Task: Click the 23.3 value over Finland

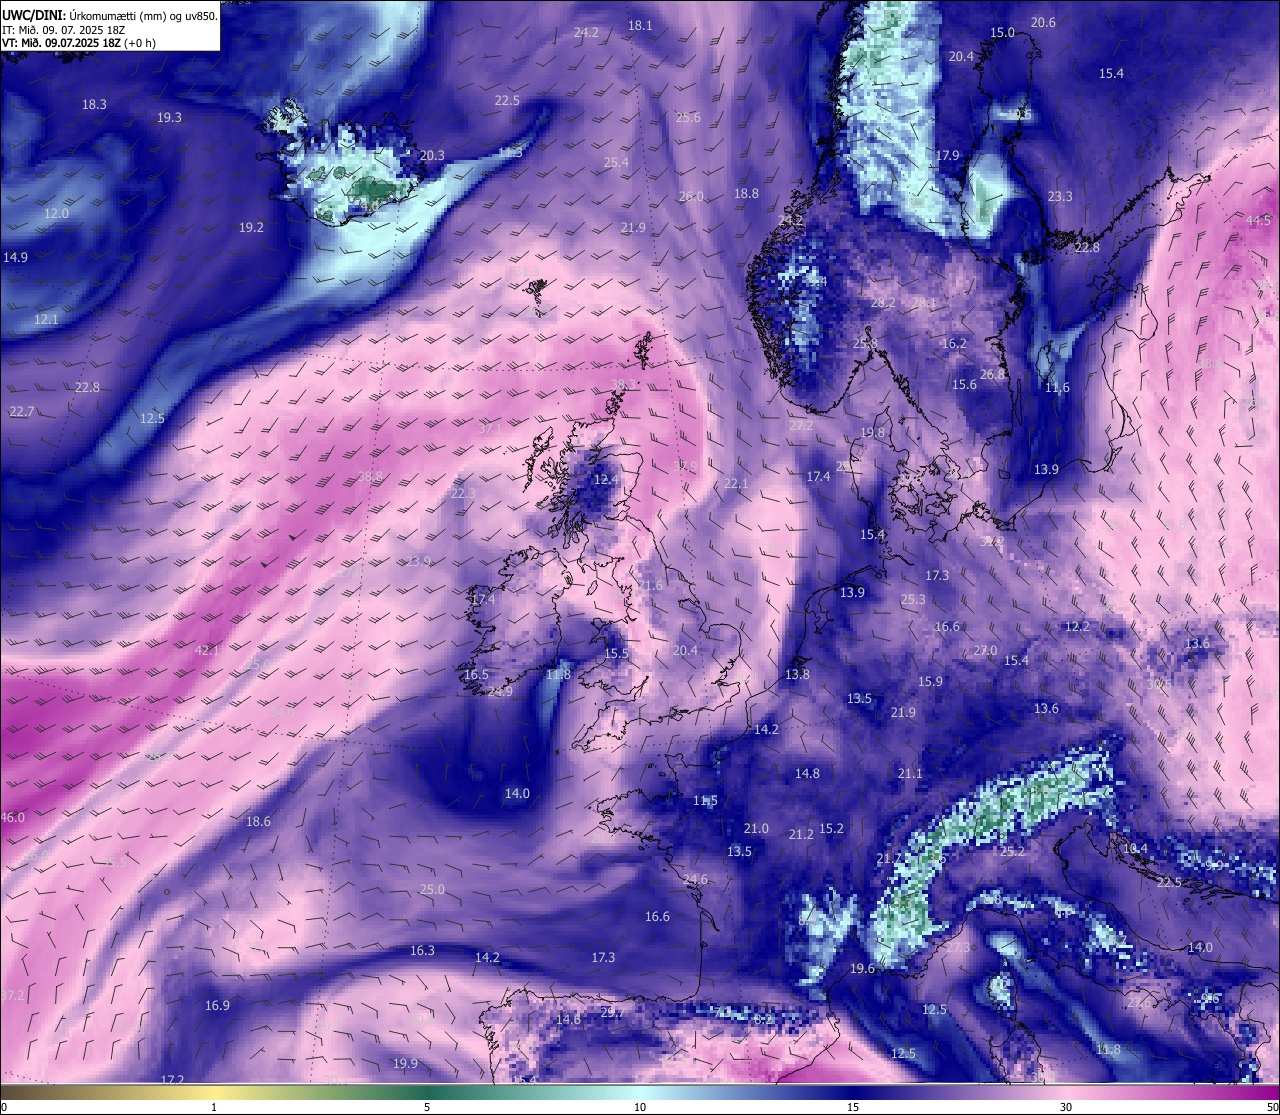Action: (x=1060, y=196)
